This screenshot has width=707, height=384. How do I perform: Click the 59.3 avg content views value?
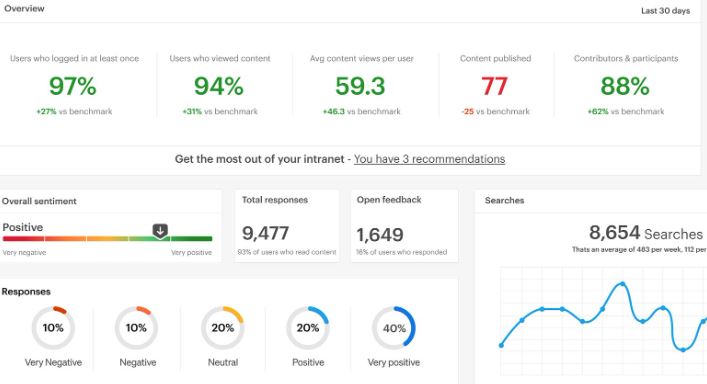point(360,86)
